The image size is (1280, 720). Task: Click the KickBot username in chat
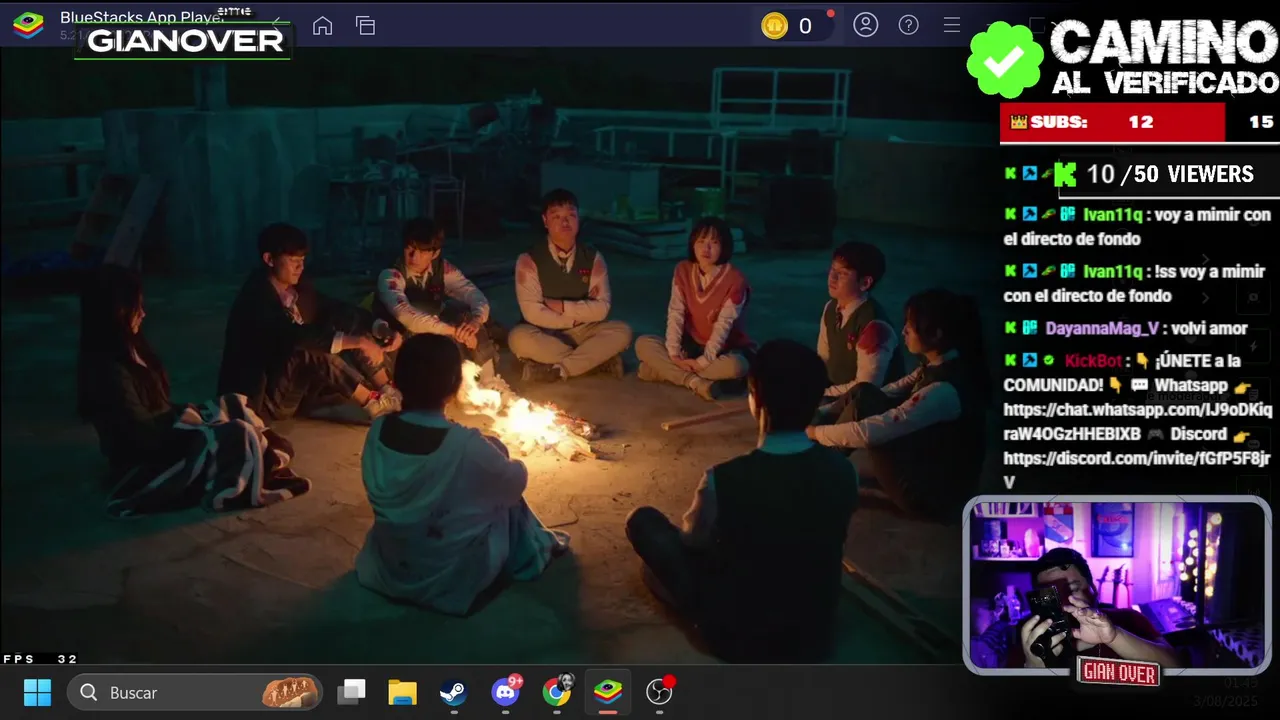click(1093, 361)
